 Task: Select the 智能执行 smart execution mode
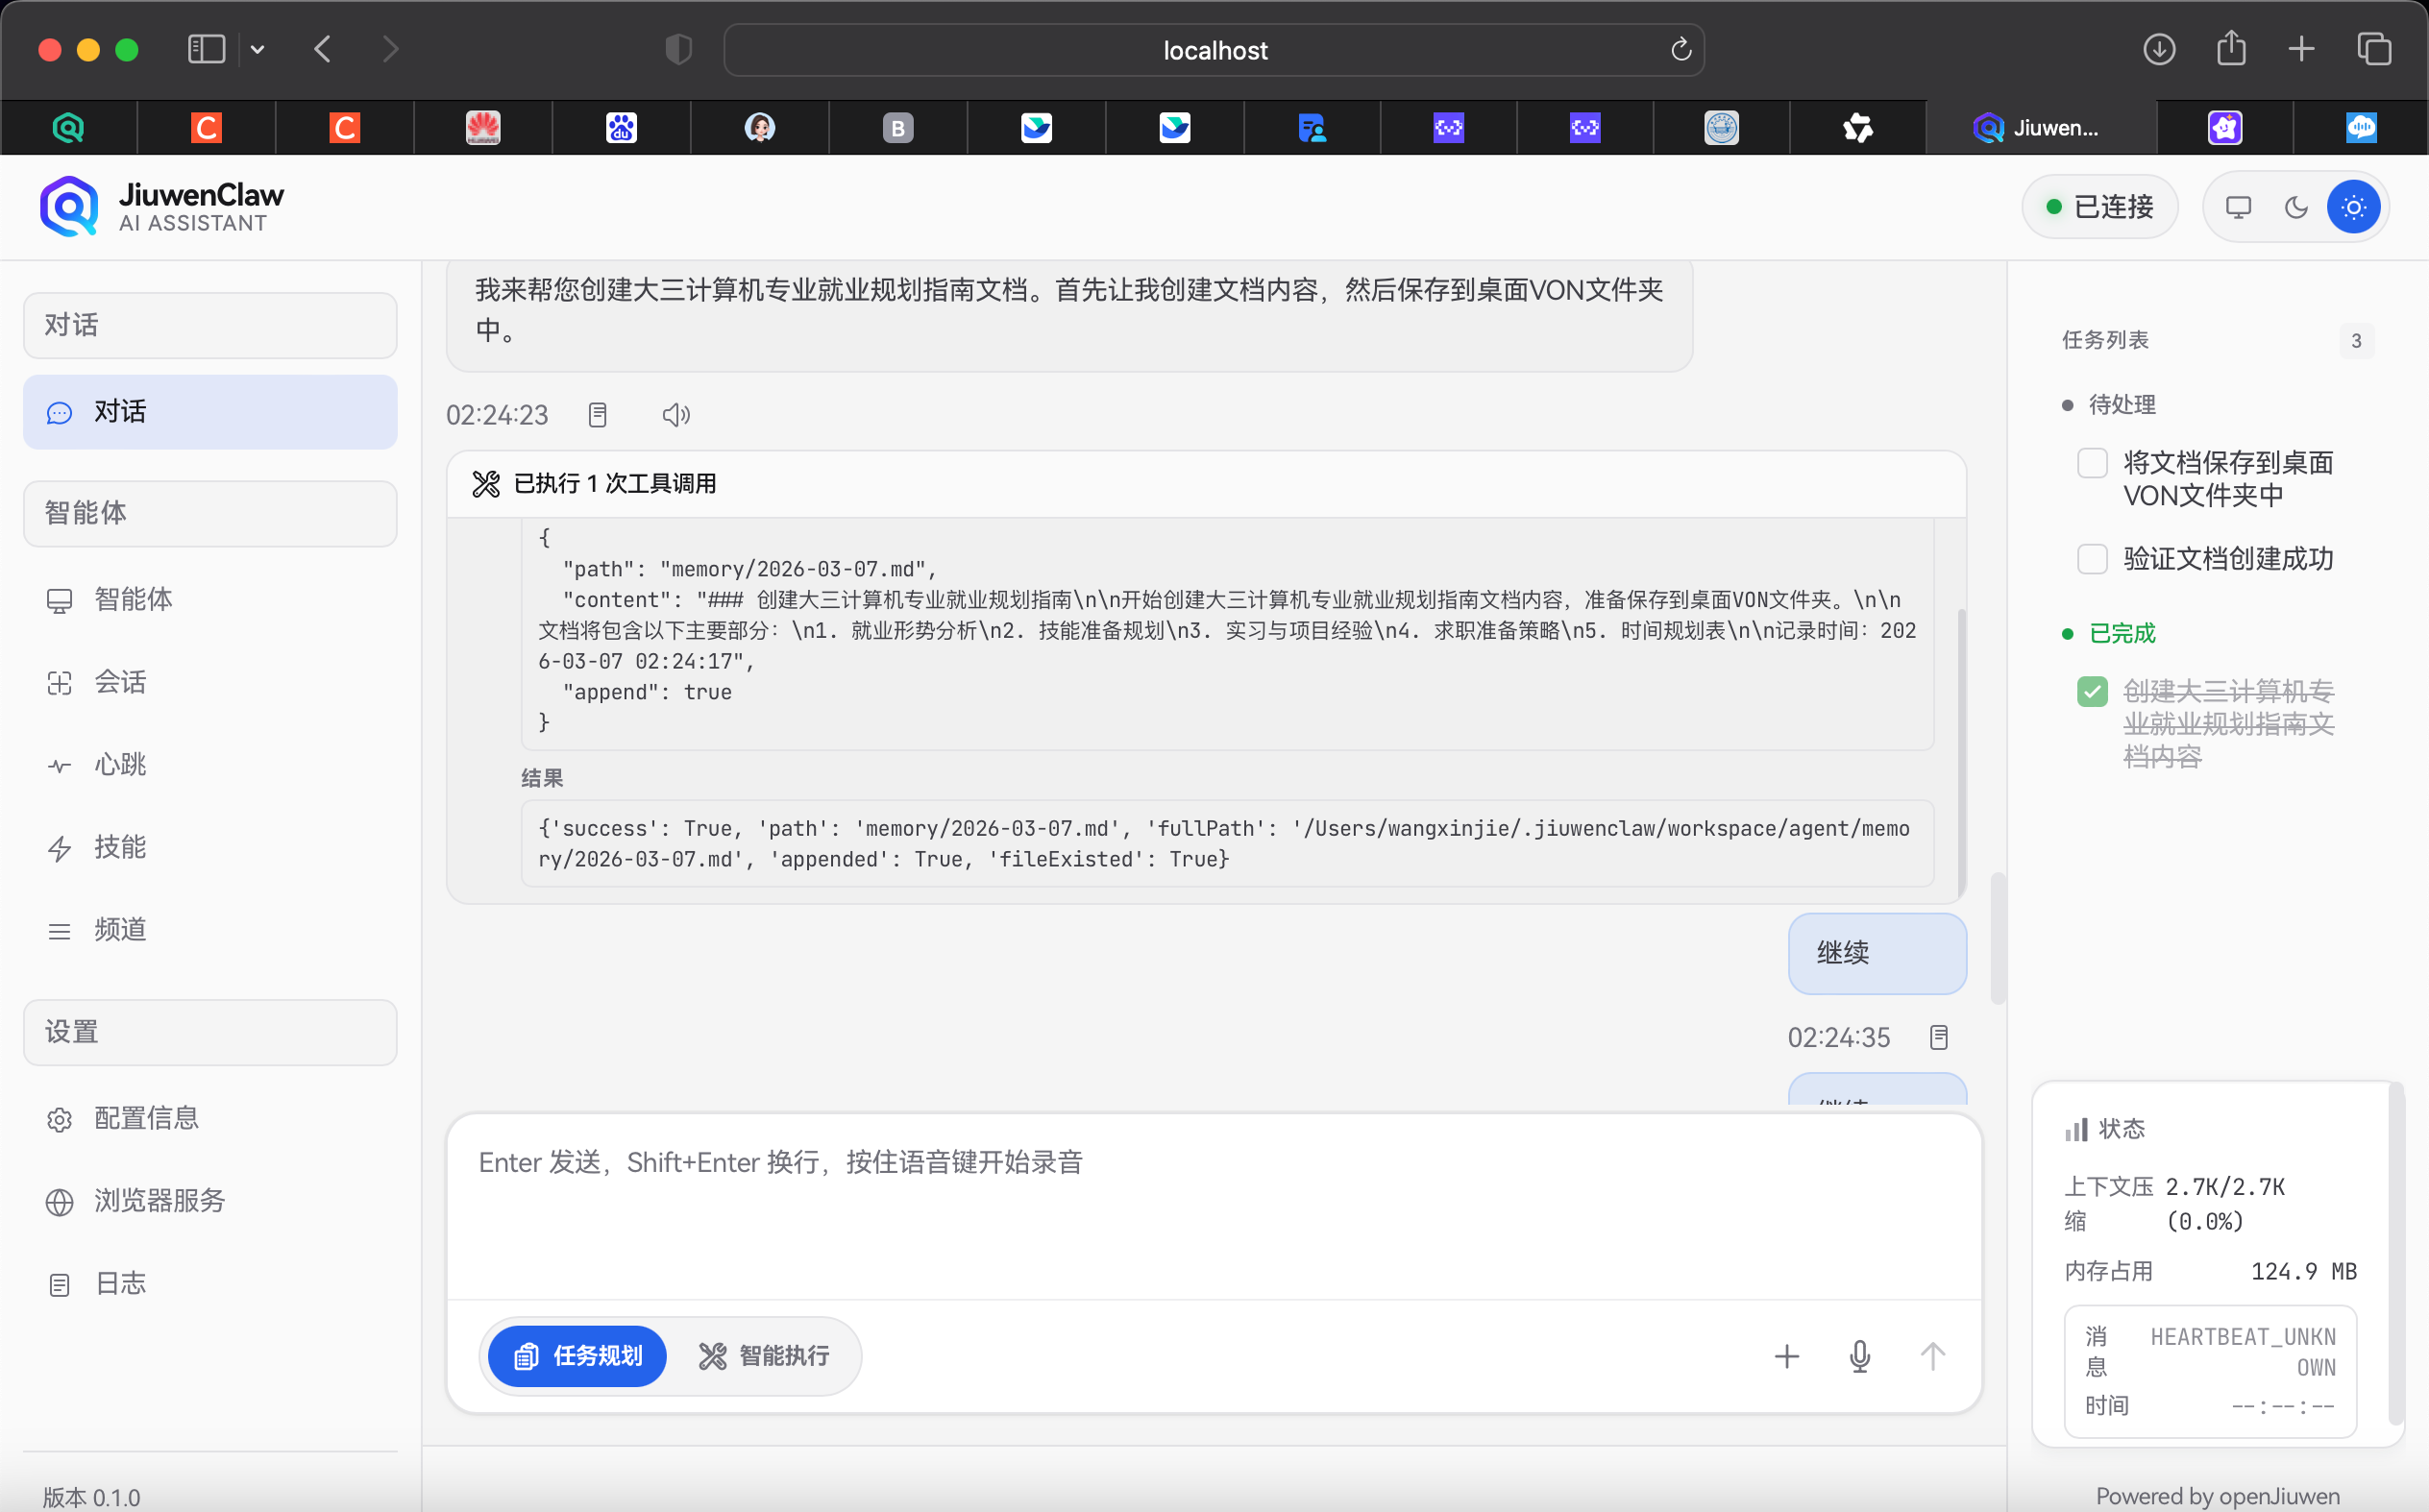pos(766,1356)
